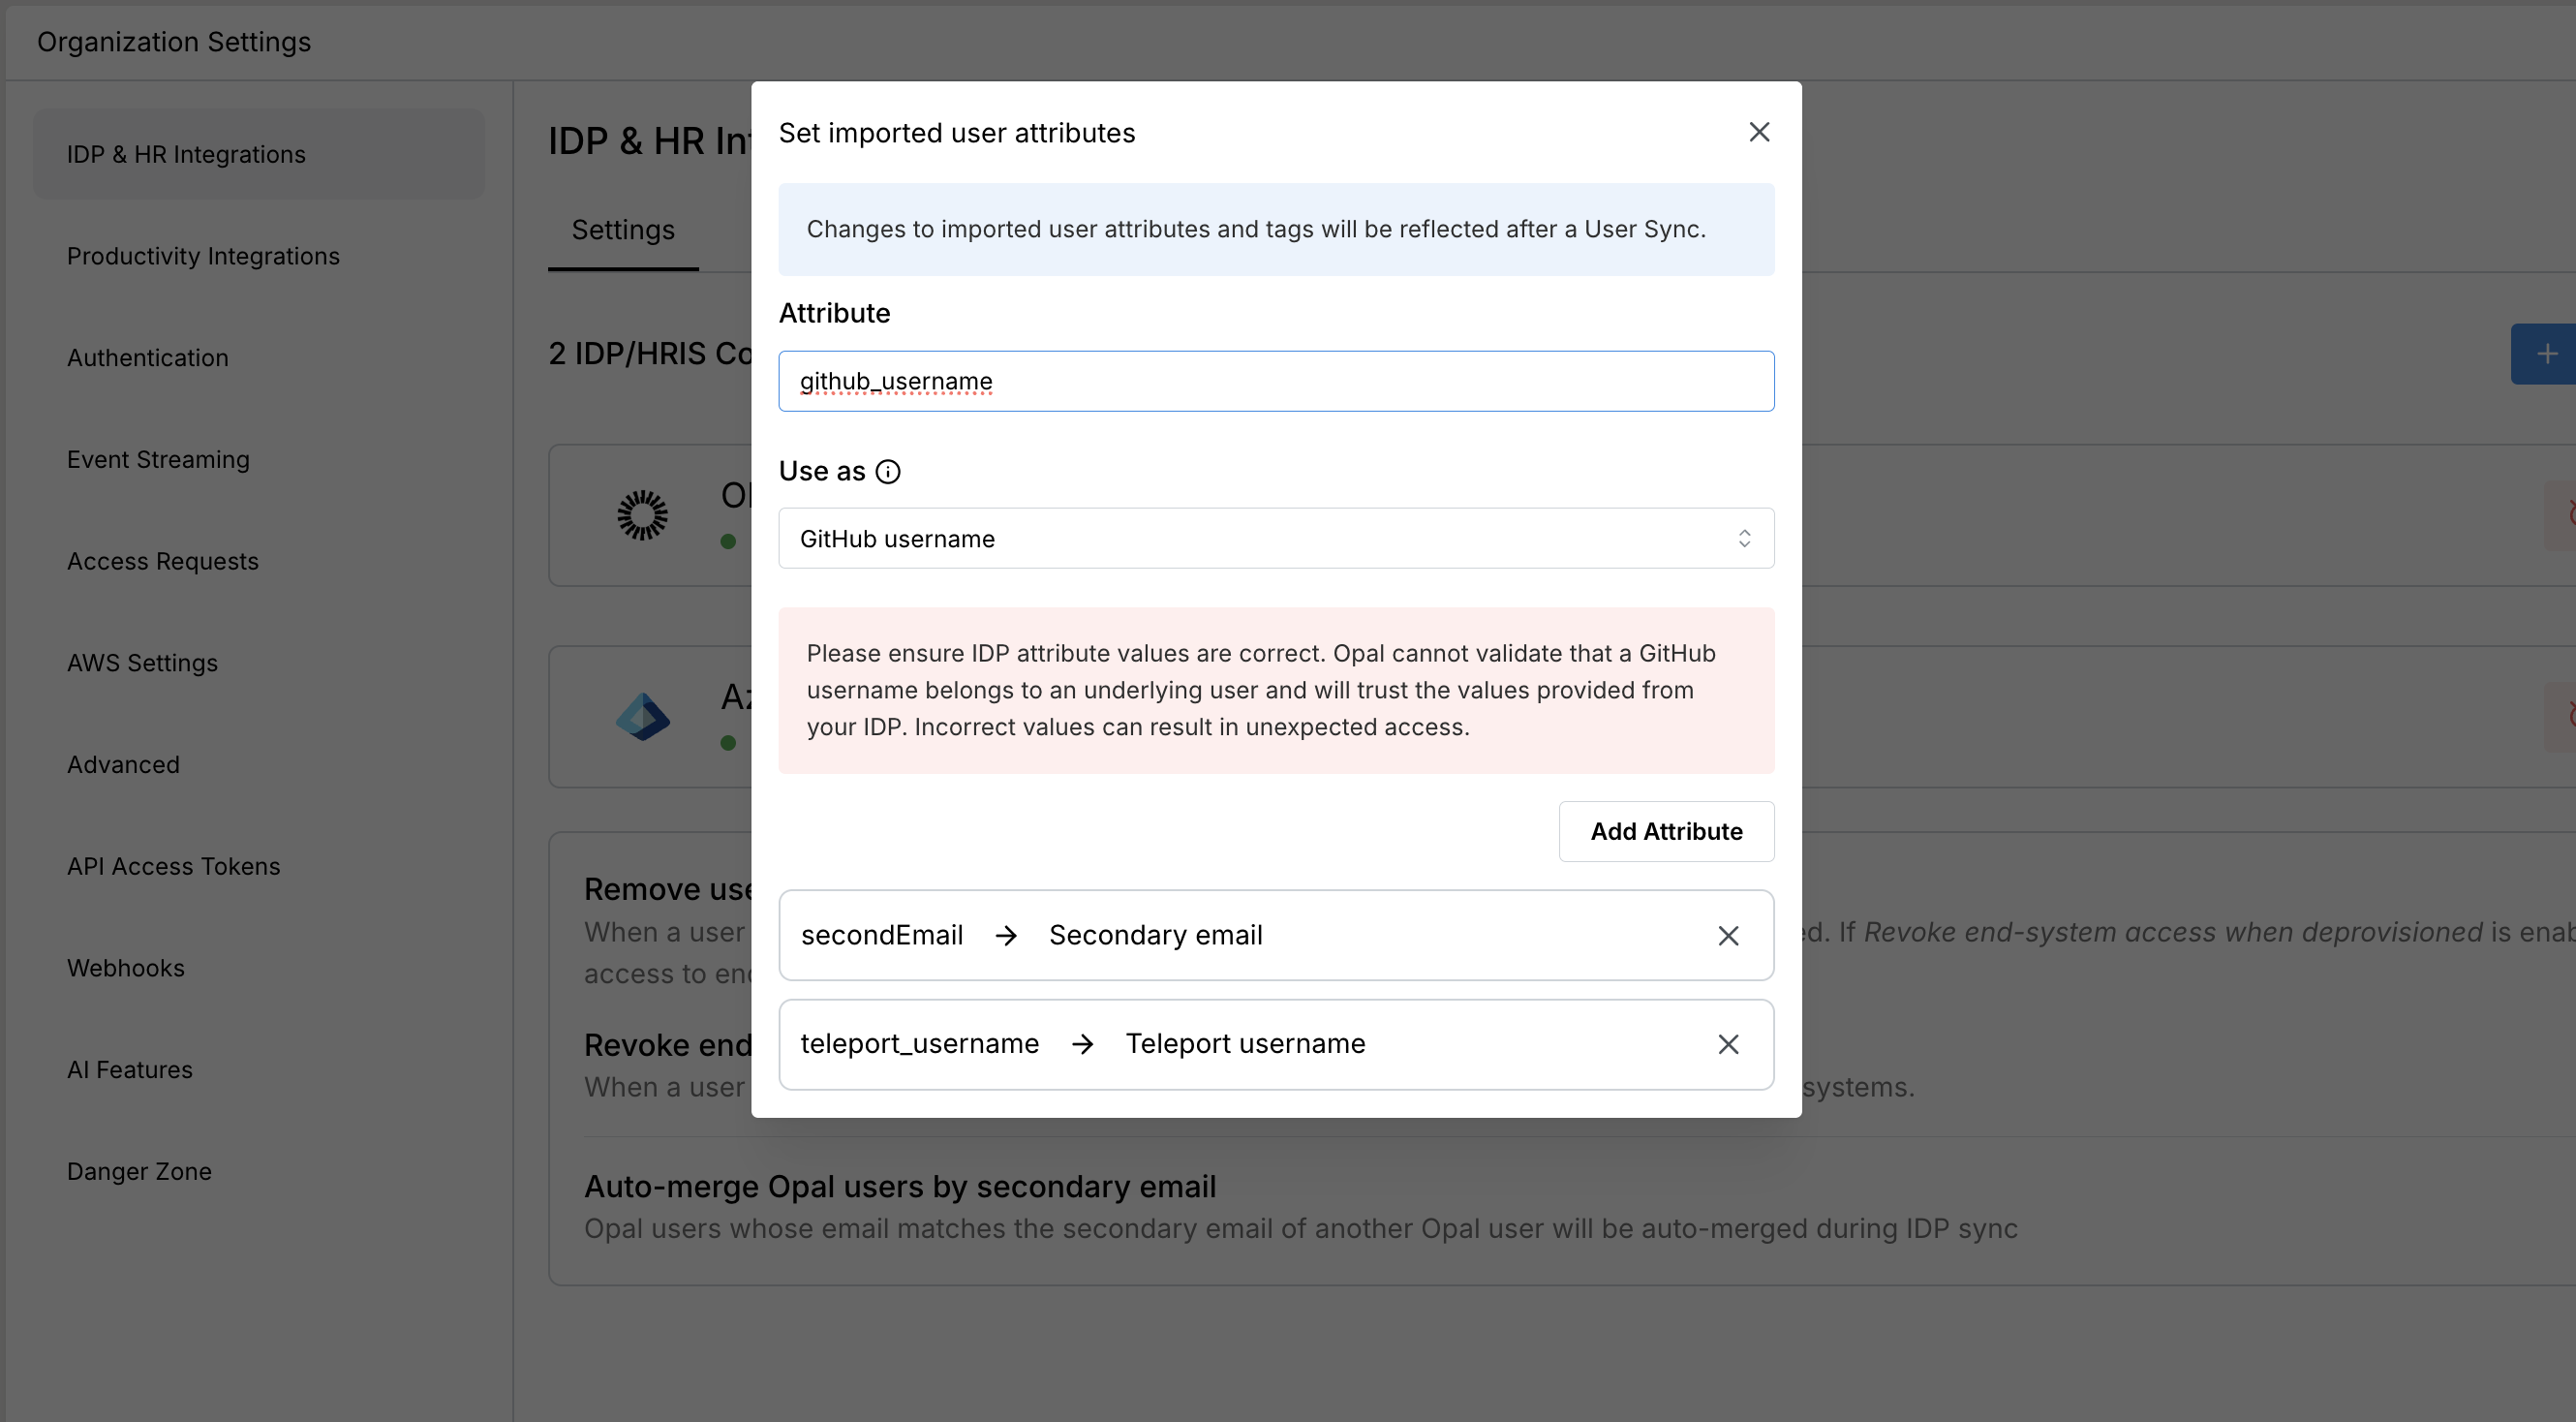This screenshot has height=1422, width=2576.
Task: Open Productivity Integrations in sidebar
Action: pos(203,256)
